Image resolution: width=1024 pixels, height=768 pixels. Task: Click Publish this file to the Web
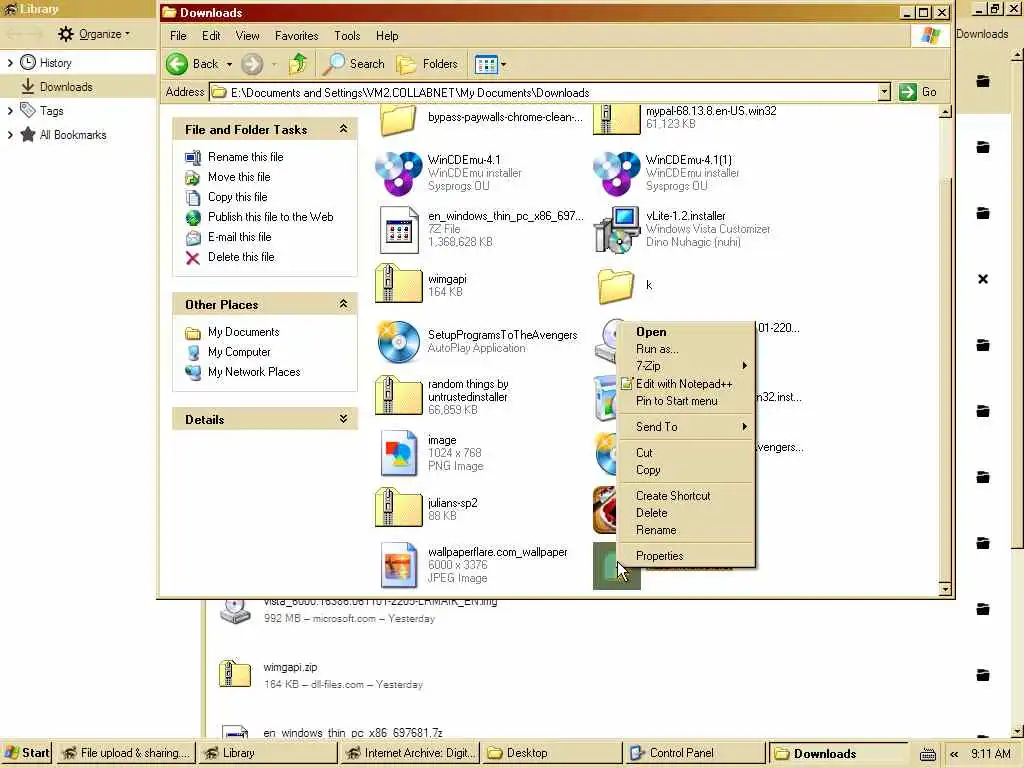(x=270, y=217)
